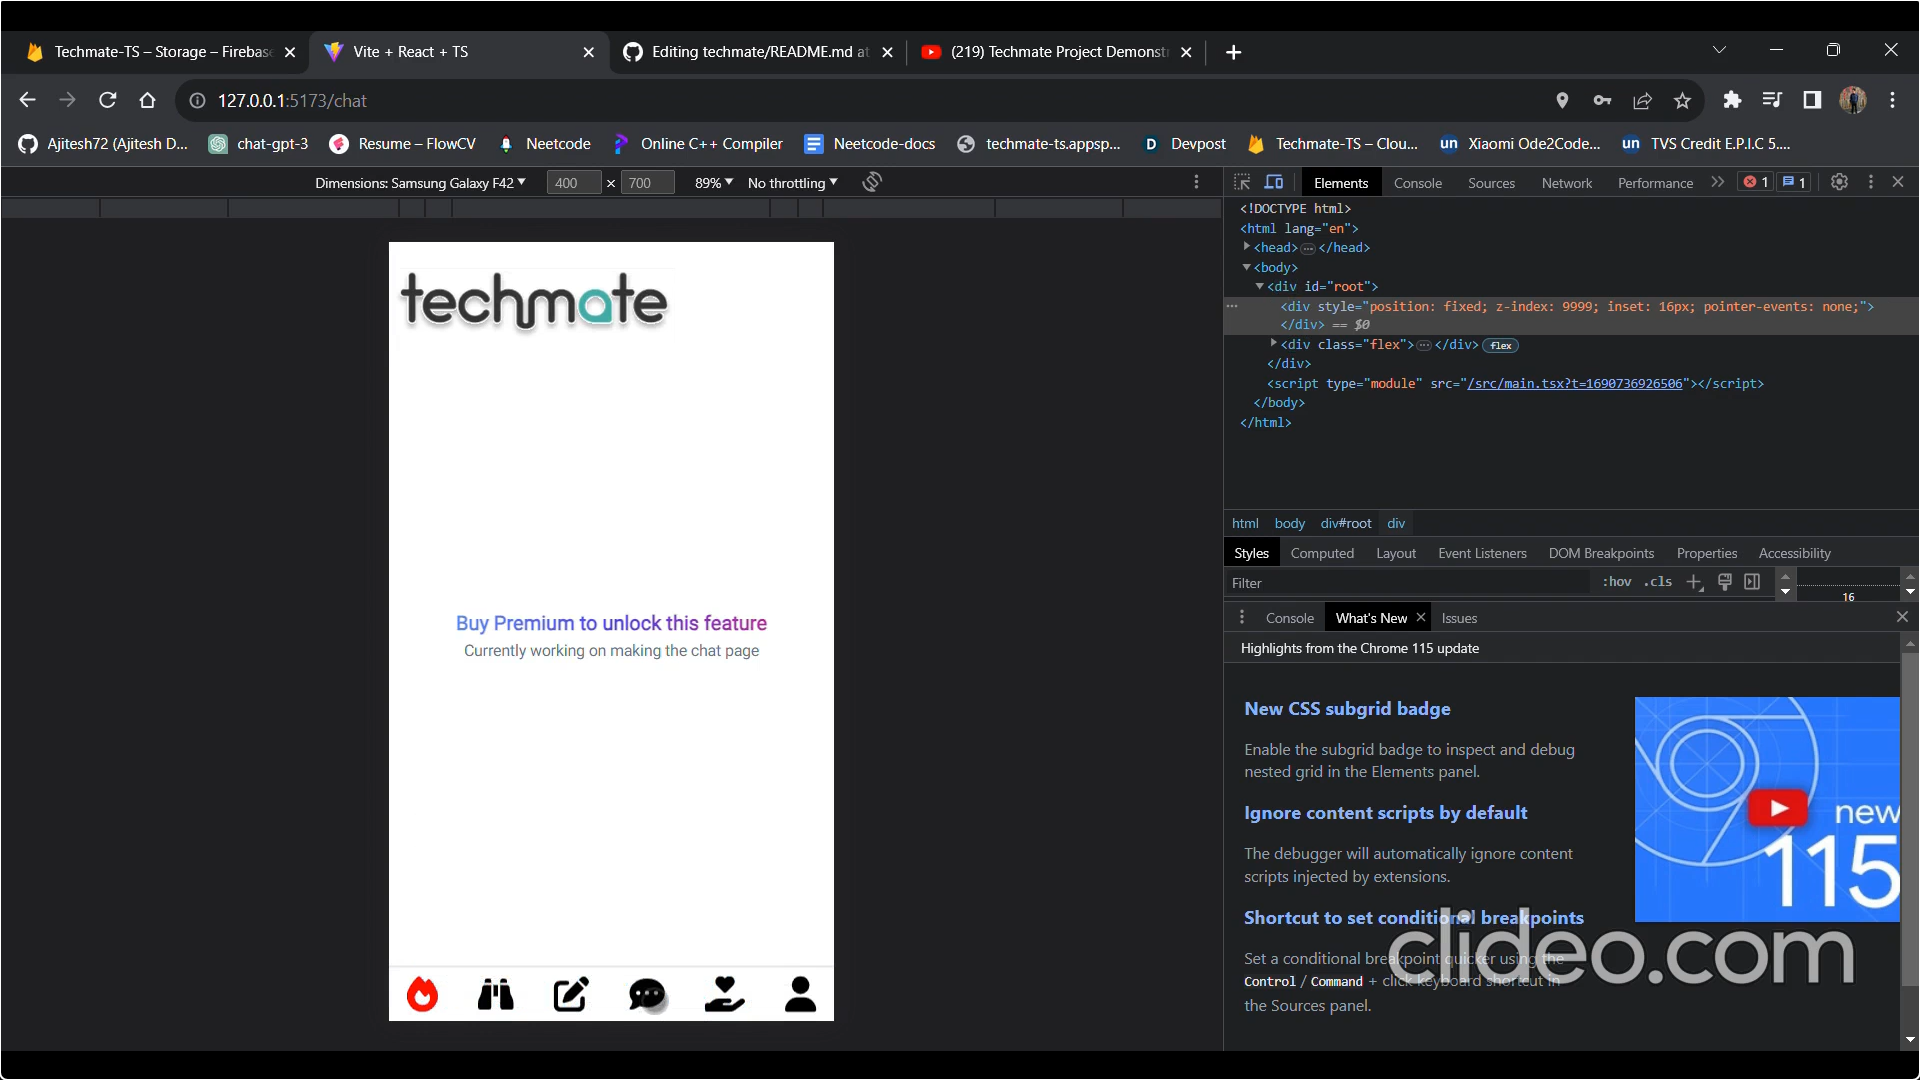
Task: Tap the profile person nav icon
Action: click(800, 994)
